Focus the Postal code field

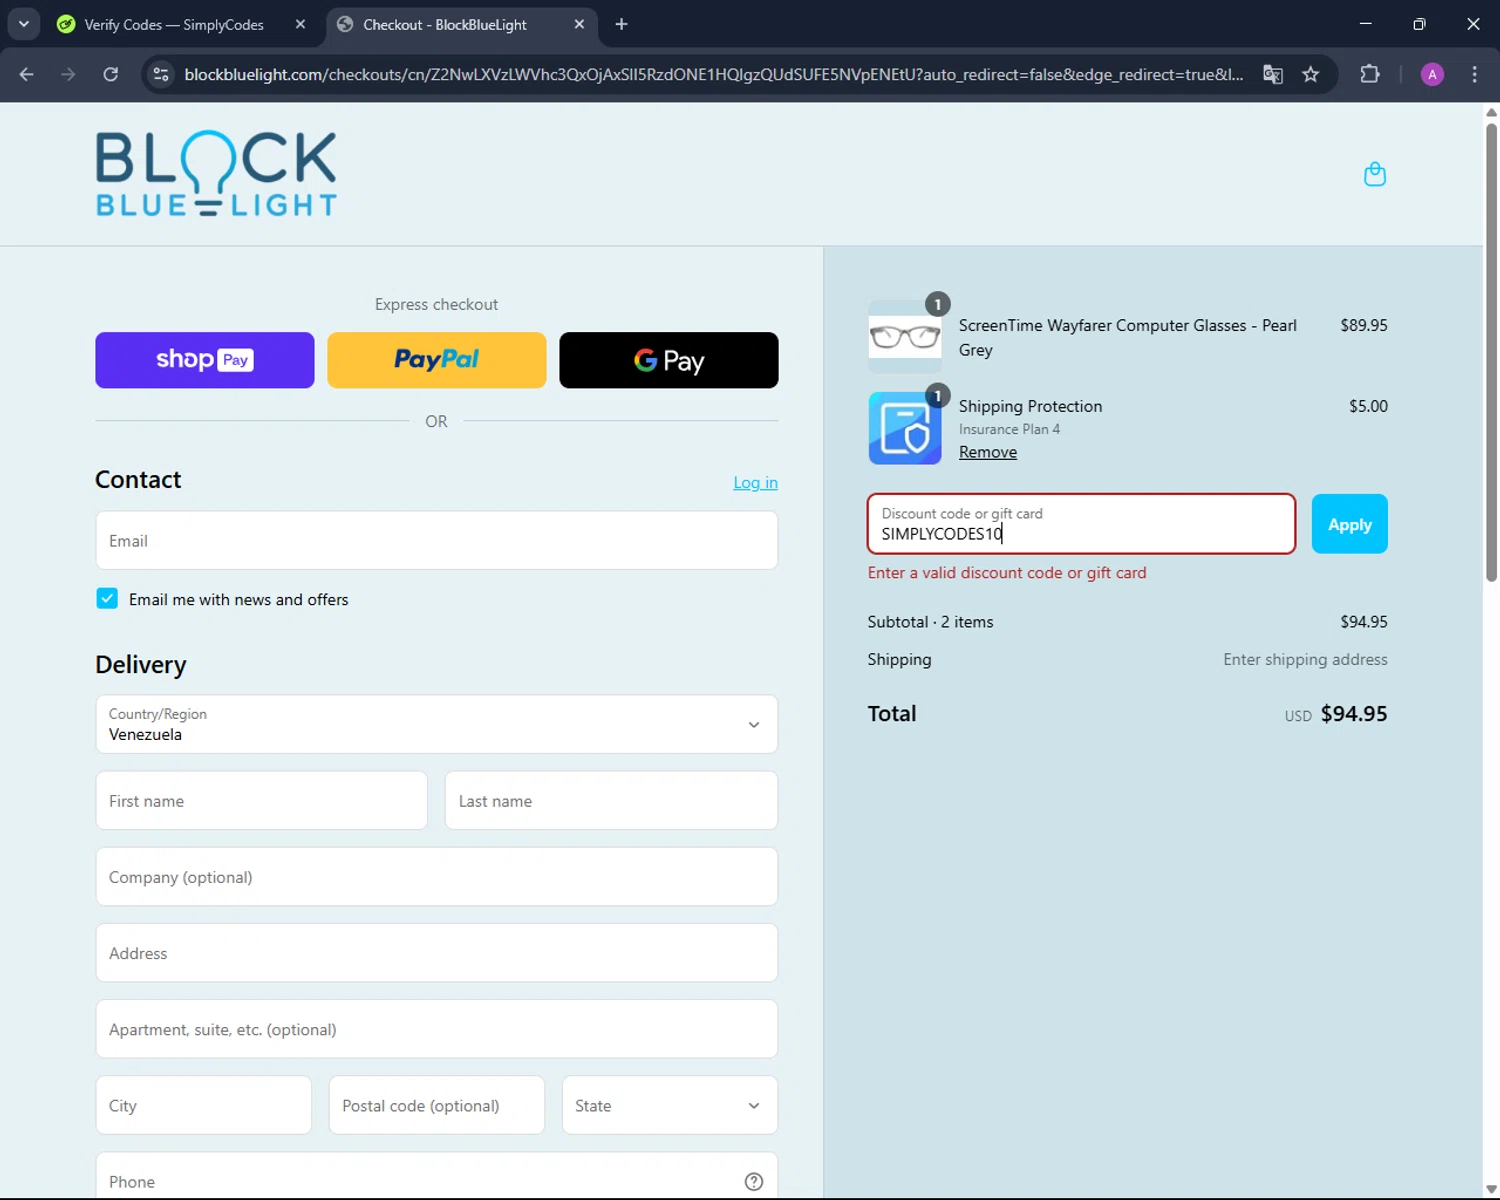point(437,1105)
